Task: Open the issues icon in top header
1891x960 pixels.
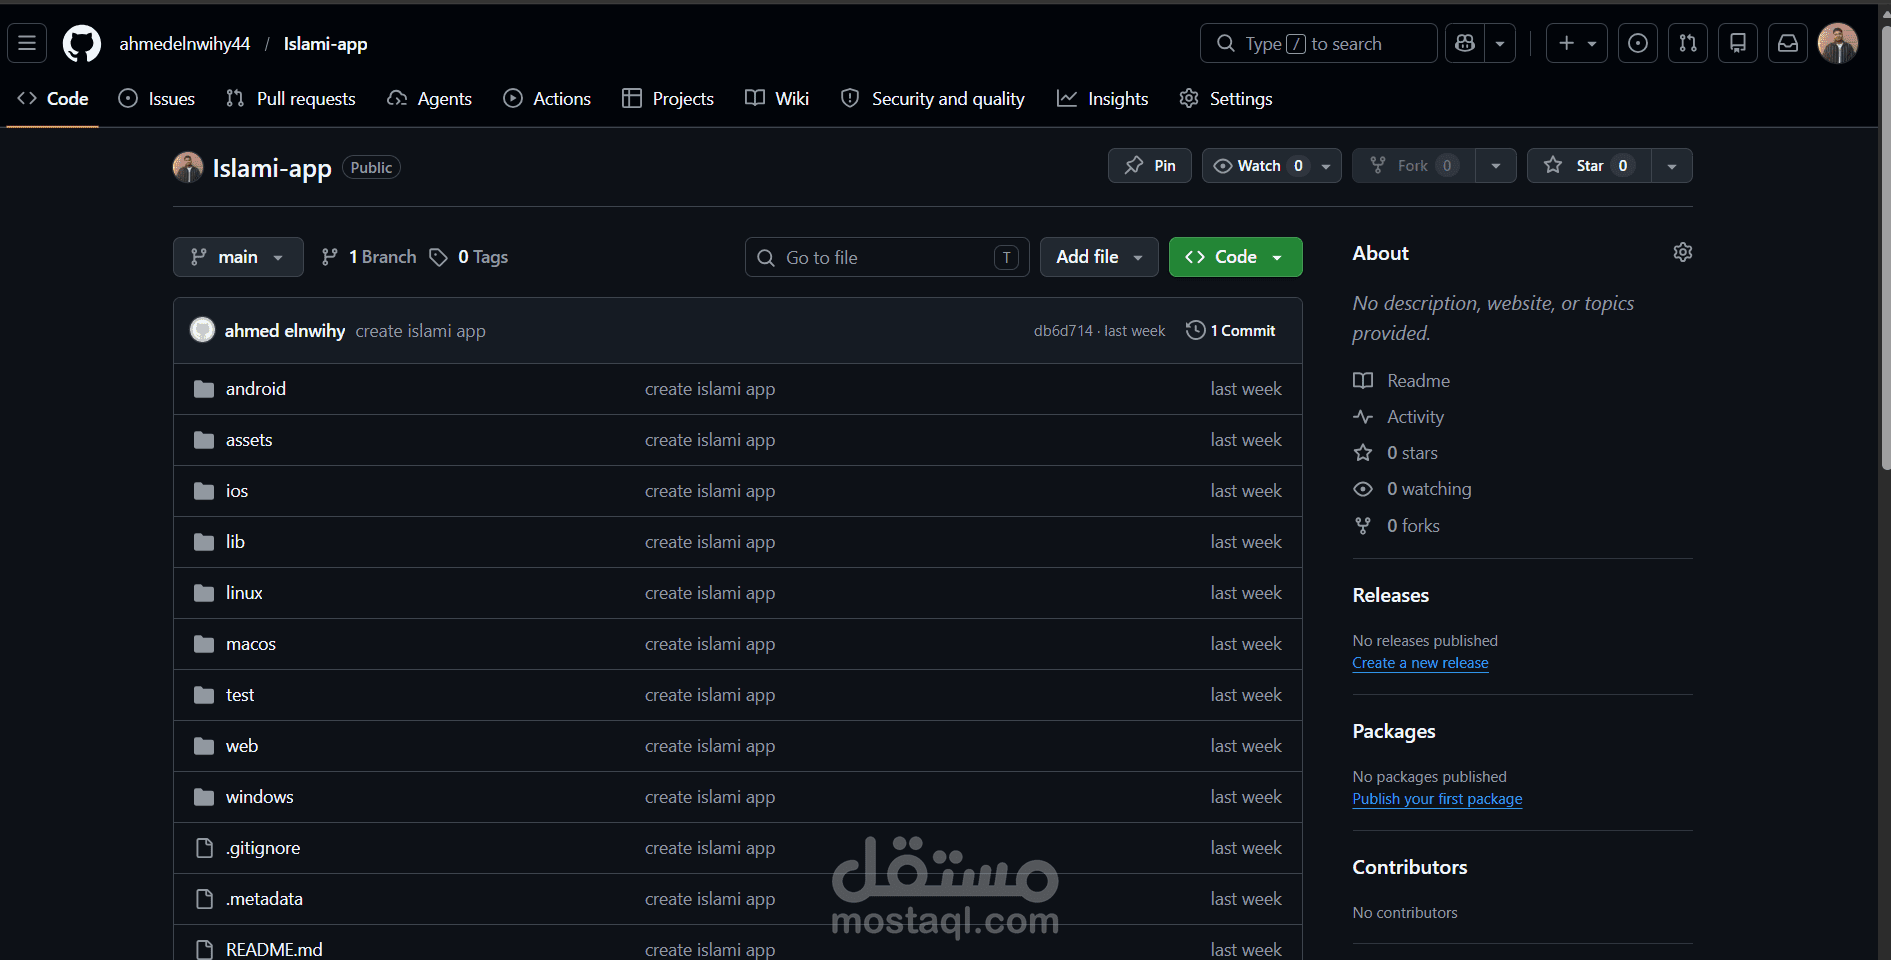Action: (1638, 43)
